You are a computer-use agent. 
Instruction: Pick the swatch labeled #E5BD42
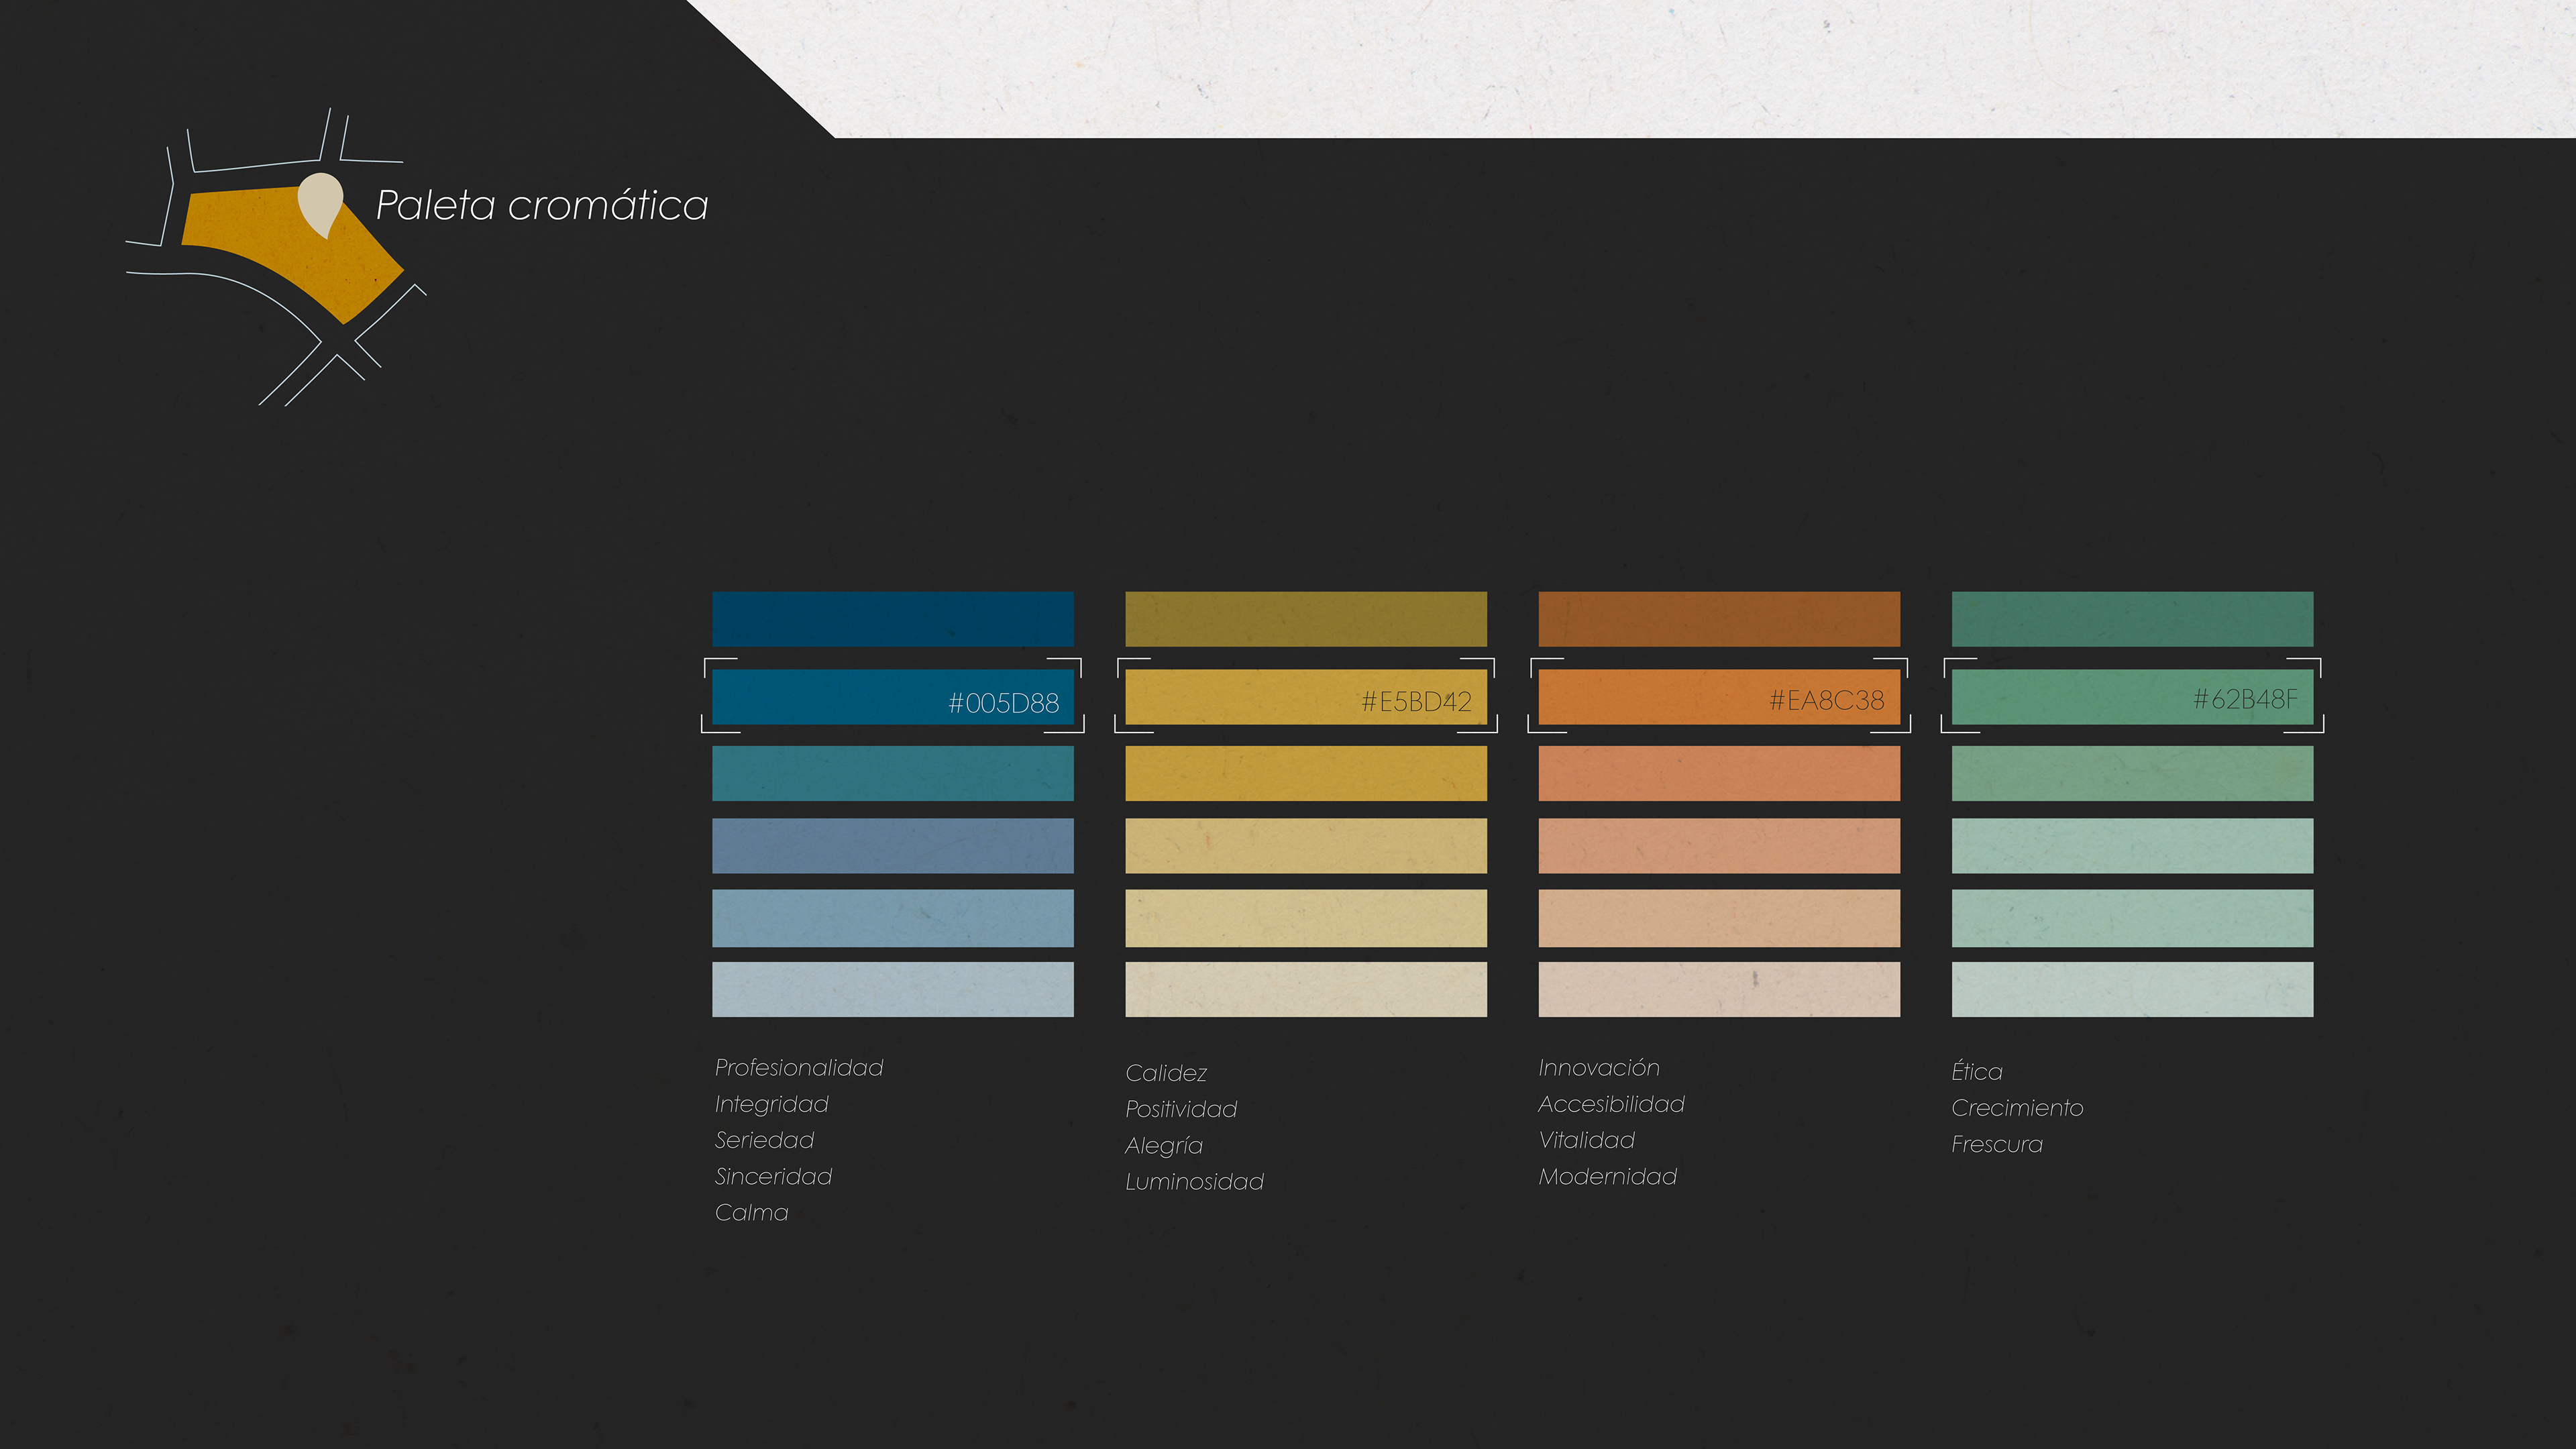click(1306, 697)
